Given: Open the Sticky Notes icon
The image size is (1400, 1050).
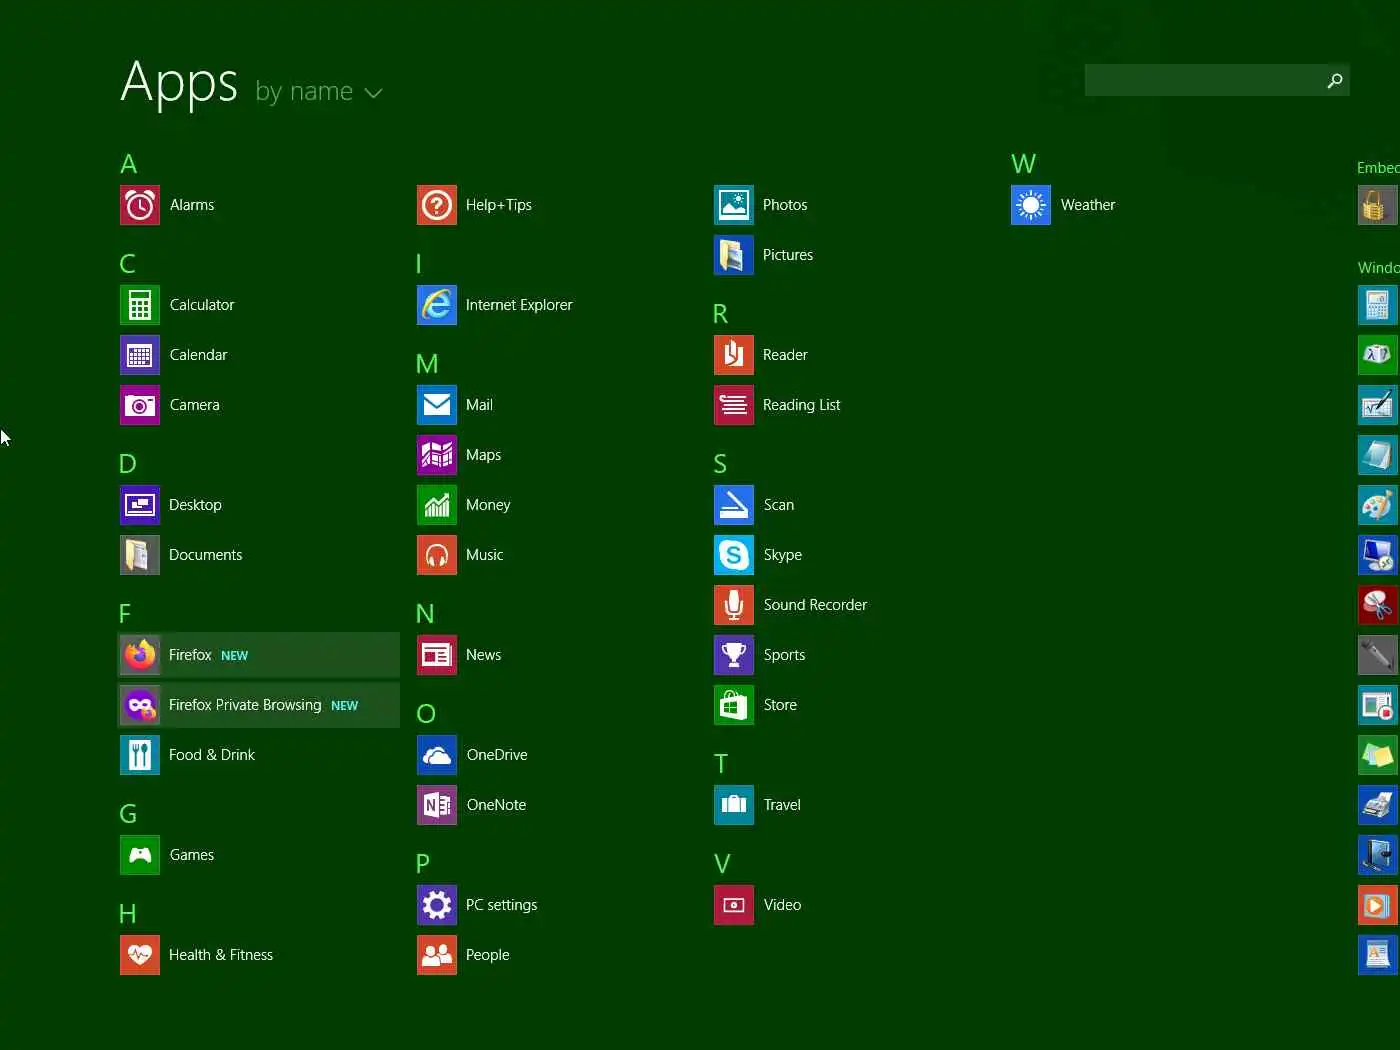Looking at the screenshot, I should click(x=1378, y=755).
